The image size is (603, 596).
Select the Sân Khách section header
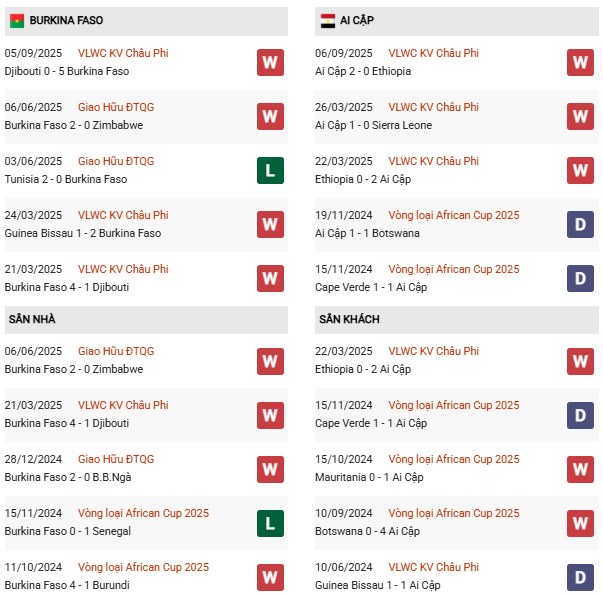[349, 319]
